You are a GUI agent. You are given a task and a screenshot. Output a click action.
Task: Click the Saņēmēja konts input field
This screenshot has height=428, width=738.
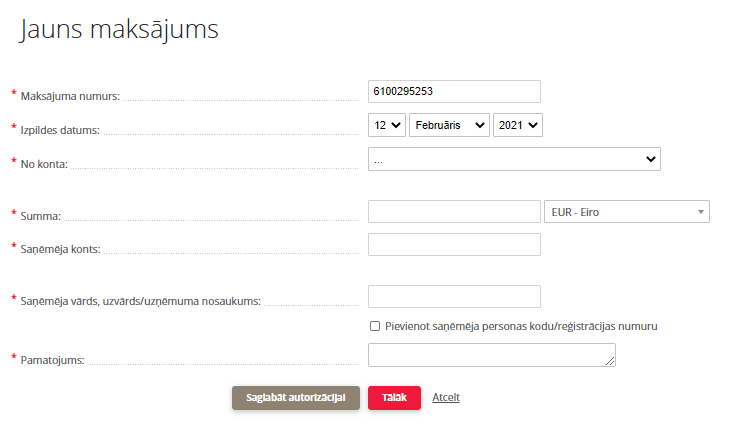454,245
